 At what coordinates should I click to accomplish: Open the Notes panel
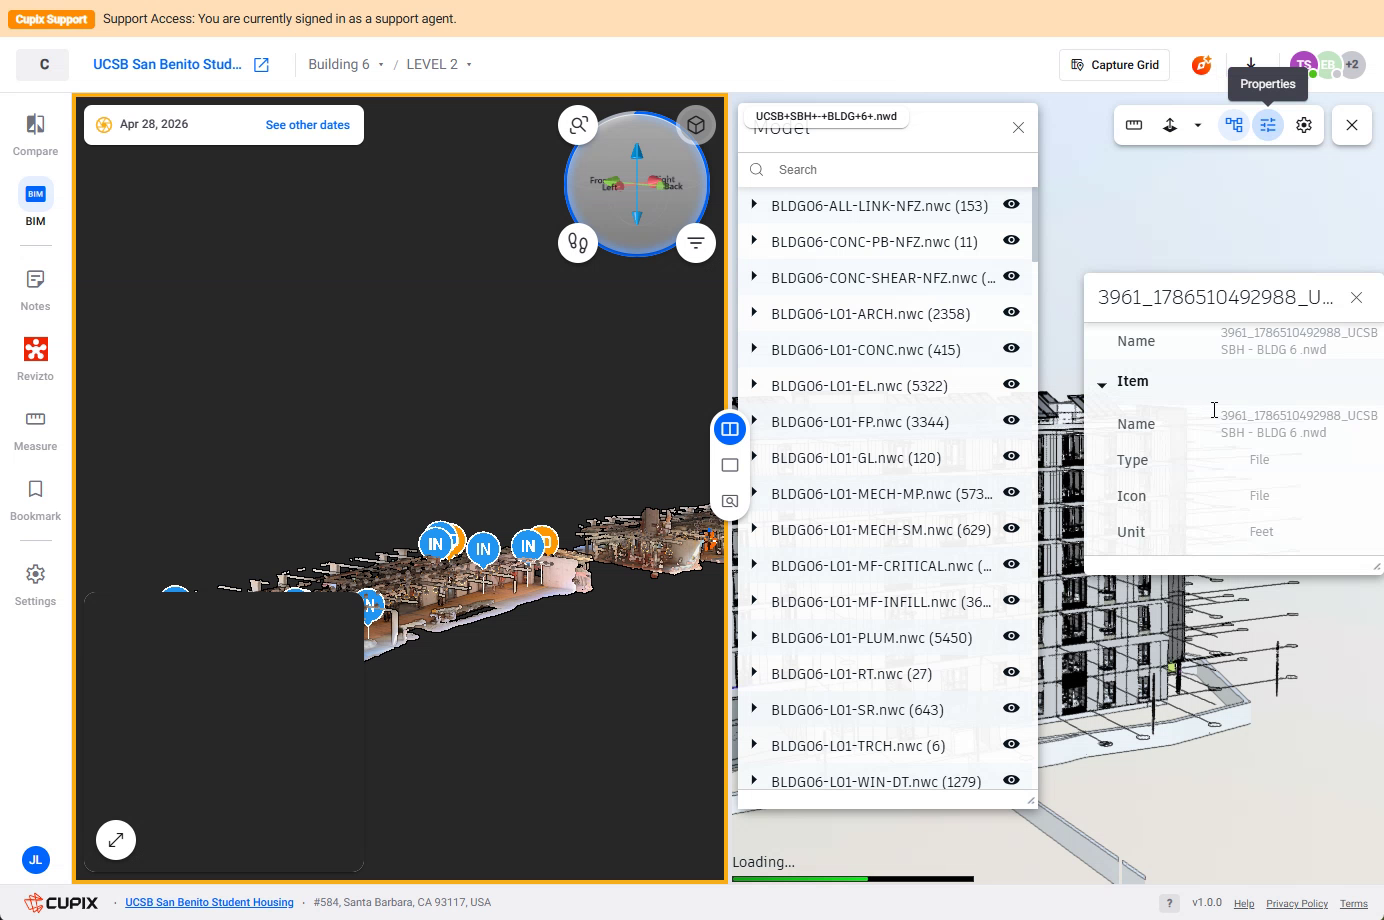point(35,290)
